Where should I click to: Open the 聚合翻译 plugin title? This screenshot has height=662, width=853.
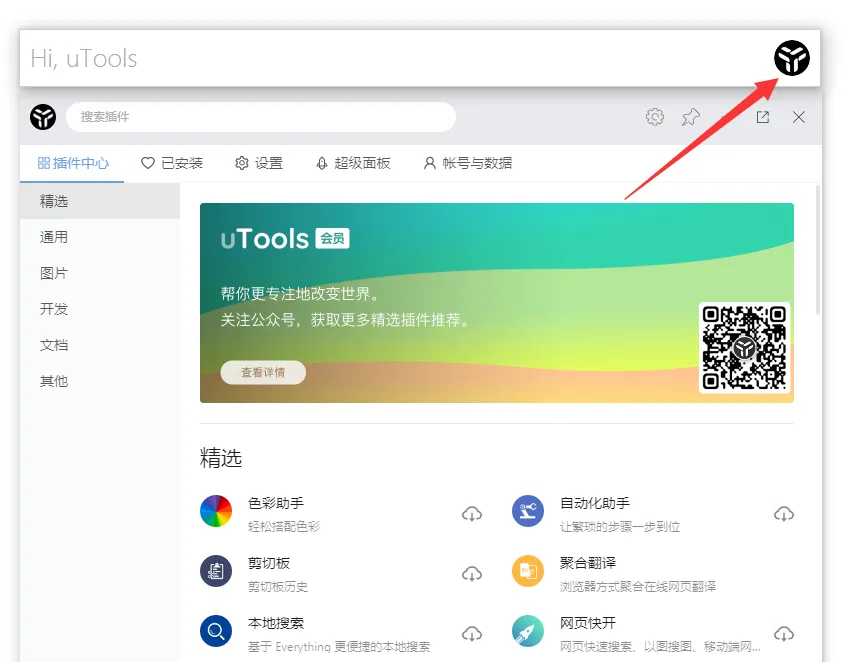click(x=588, y=563)
